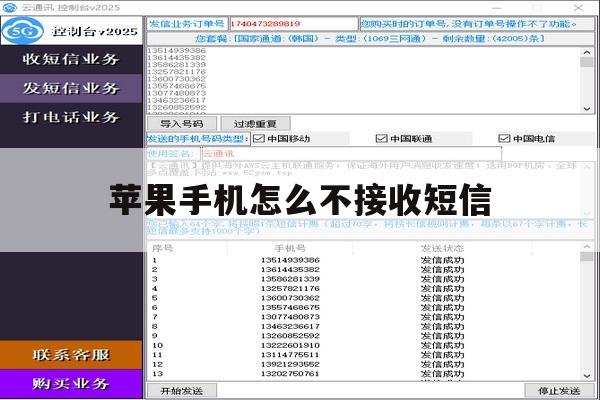600x400 pixels.
Task: Click the 手机号 column header
Action: (x=290, y=248)
